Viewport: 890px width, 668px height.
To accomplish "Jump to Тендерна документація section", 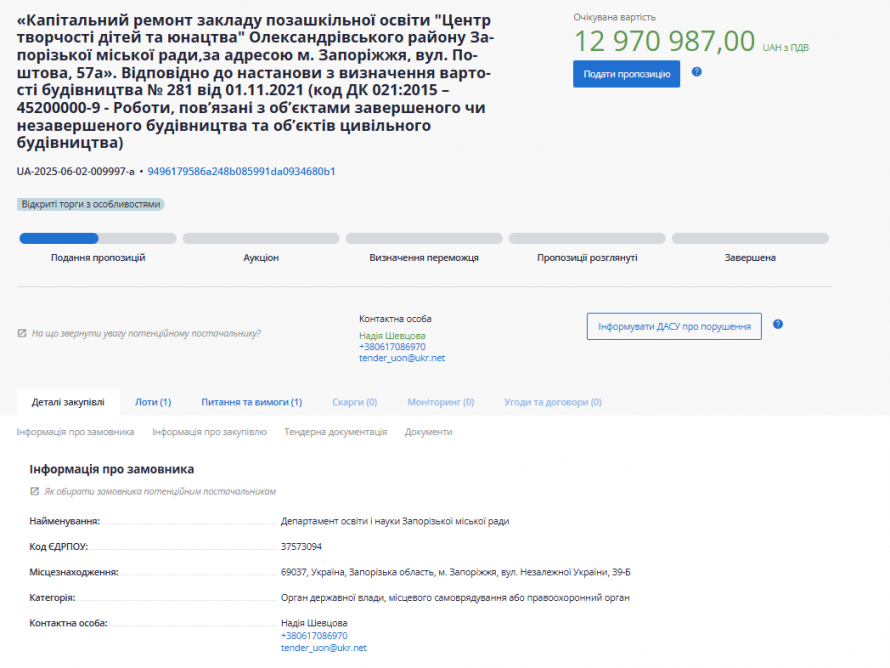I will tap(335, 432).
